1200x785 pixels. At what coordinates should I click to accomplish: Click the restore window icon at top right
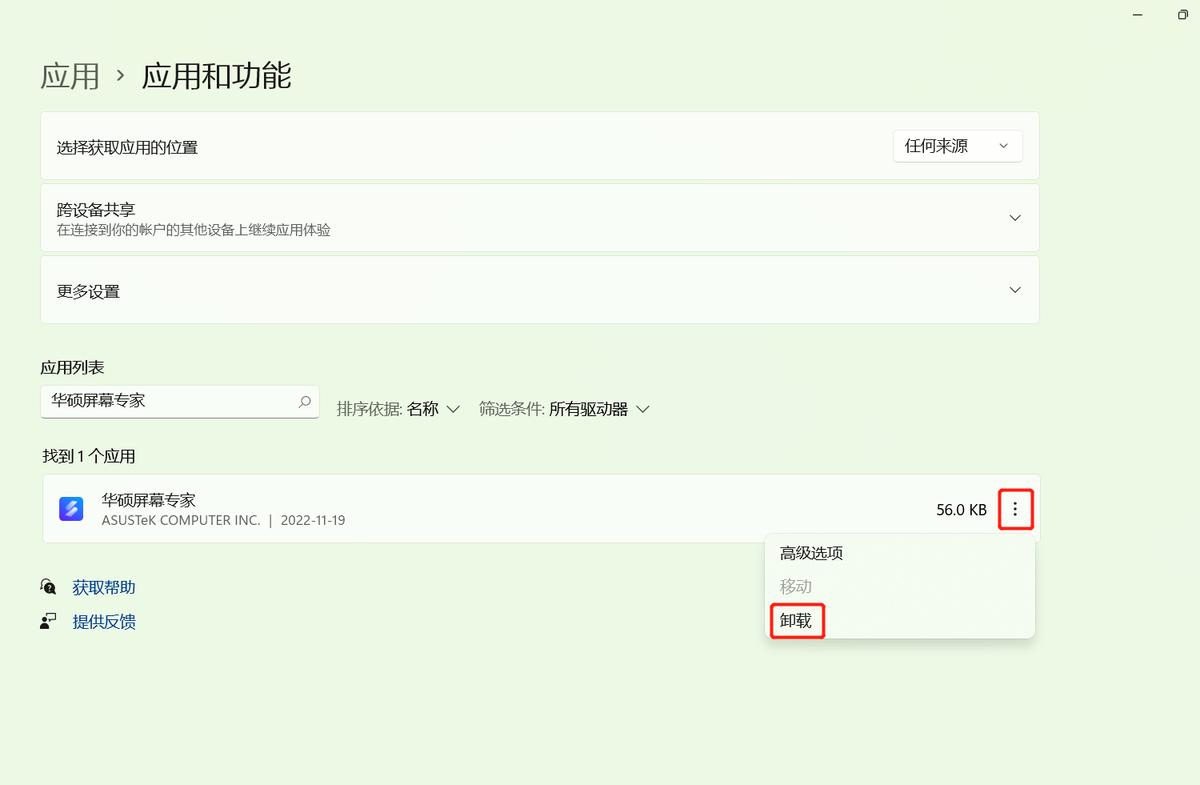(x=1183, y=15)
